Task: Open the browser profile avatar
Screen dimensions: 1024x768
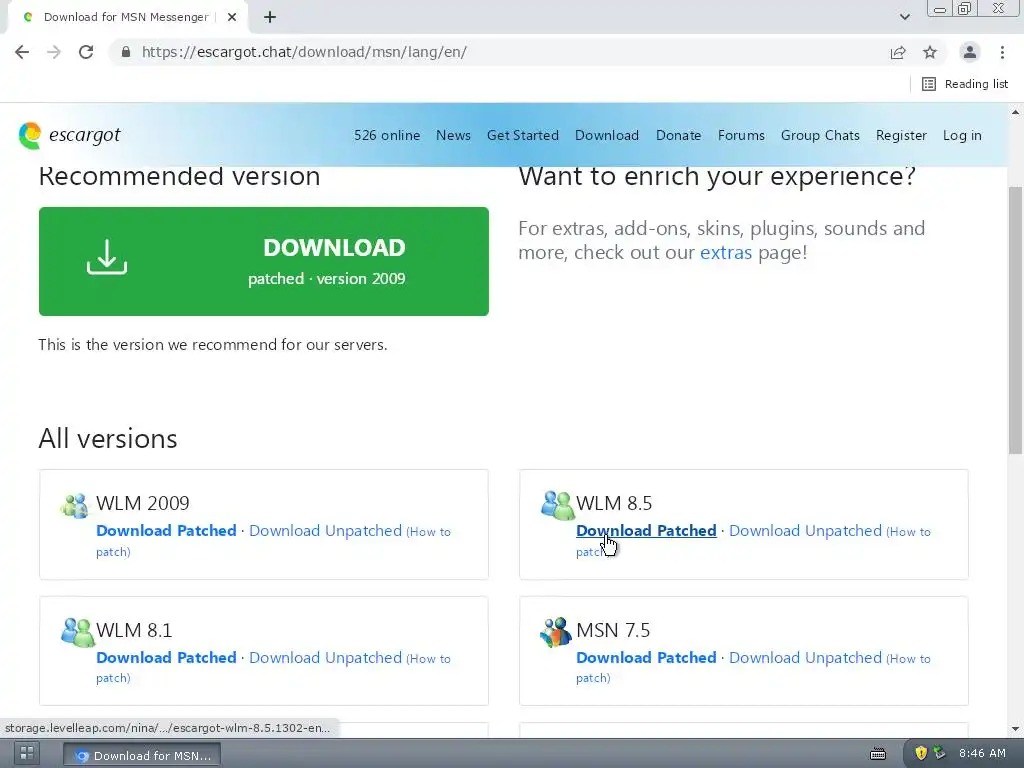Action: [x=970, y=52]
